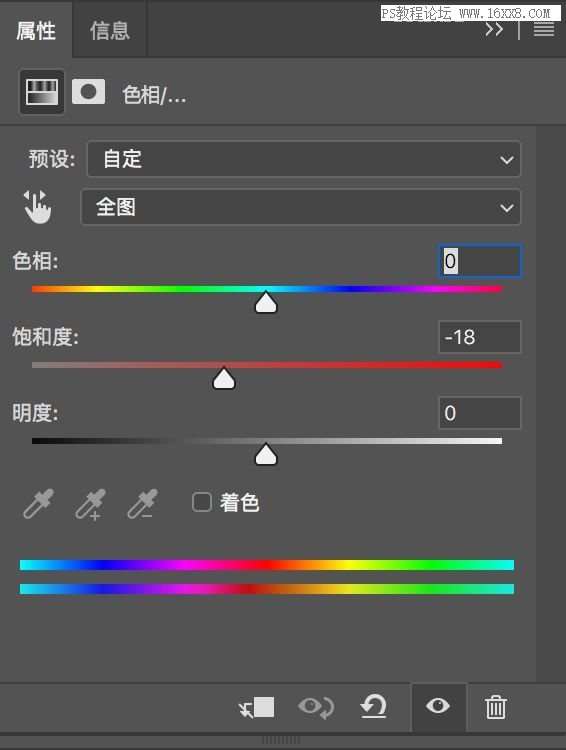Image resolution: width=566 pixels, height=750 pixels.
Task: Select the subtract from sample eyedropper
Action: point(142,504)
